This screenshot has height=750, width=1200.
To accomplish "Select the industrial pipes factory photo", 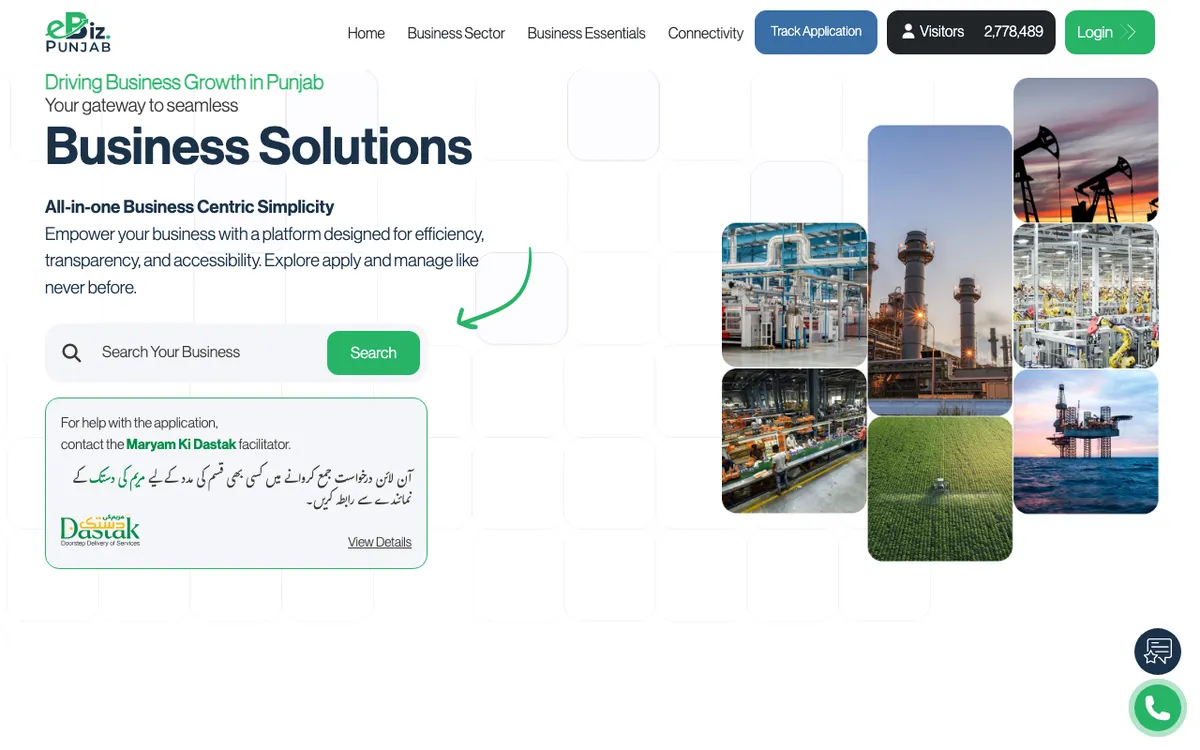I will click(x=794, y=295).
